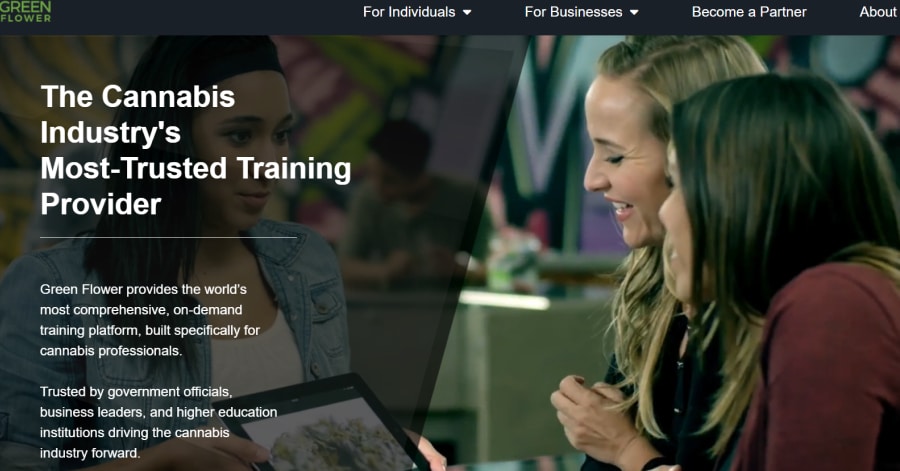Viewport: 900px width, 471px height.
Task: Click the Green Flower logo
Action: pyautogui.click(x=25, y=11)
